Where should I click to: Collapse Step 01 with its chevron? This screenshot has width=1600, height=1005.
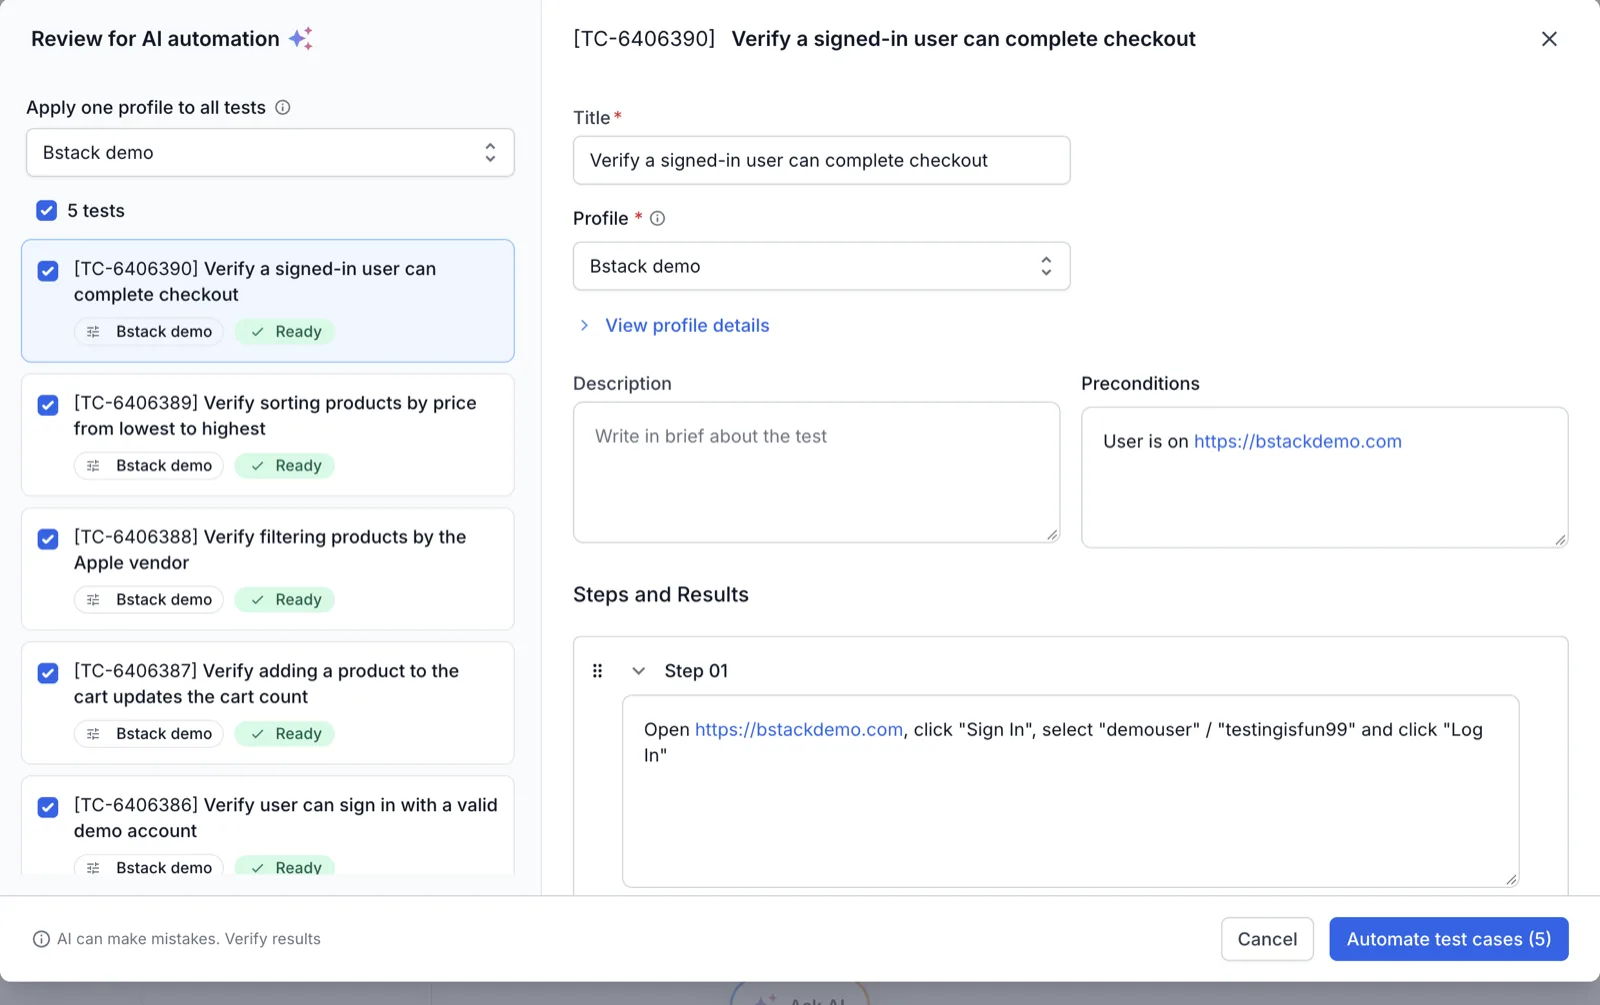638,671
